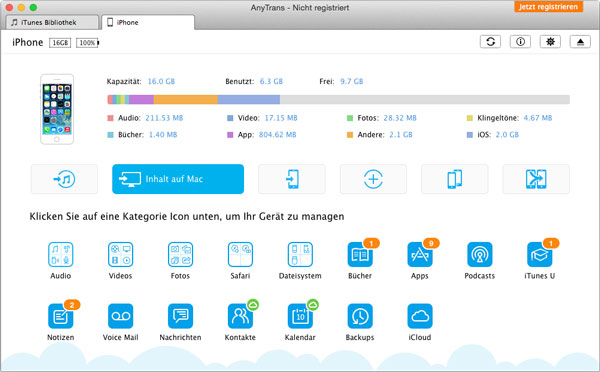The width and height of the screenshot is (600, 372).
Task: Click the Klingeltöne 4.67 MB legend entry
Action: [510, 118]
